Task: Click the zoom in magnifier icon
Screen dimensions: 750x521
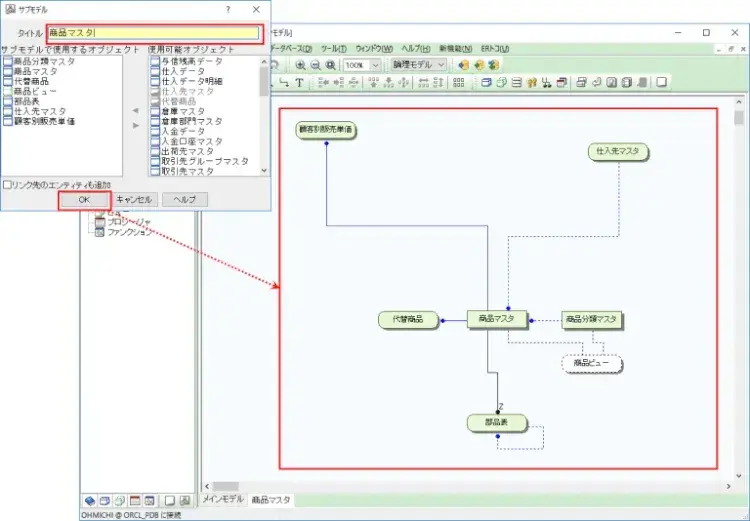Action: click(301, 65)
